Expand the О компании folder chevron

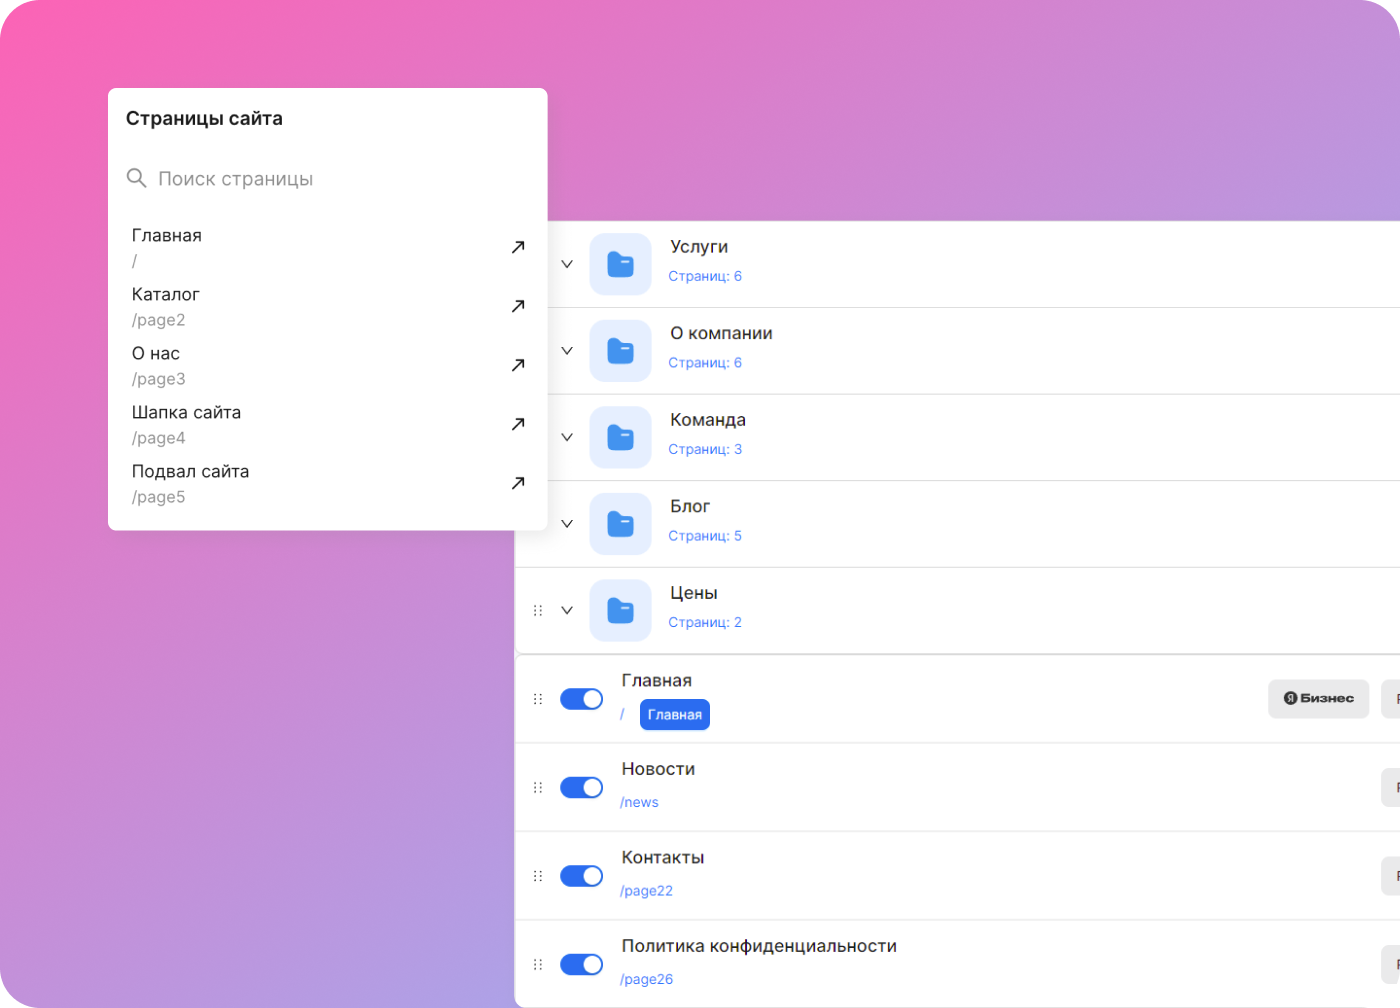click(567, 351)
